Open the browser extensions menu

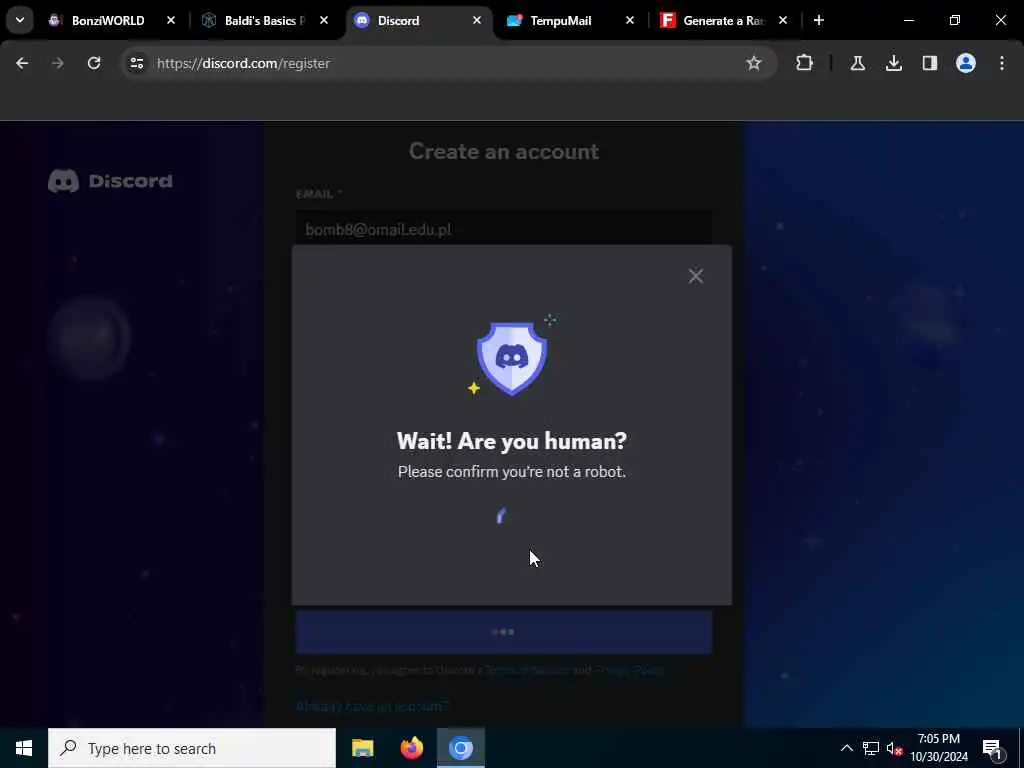805,63
